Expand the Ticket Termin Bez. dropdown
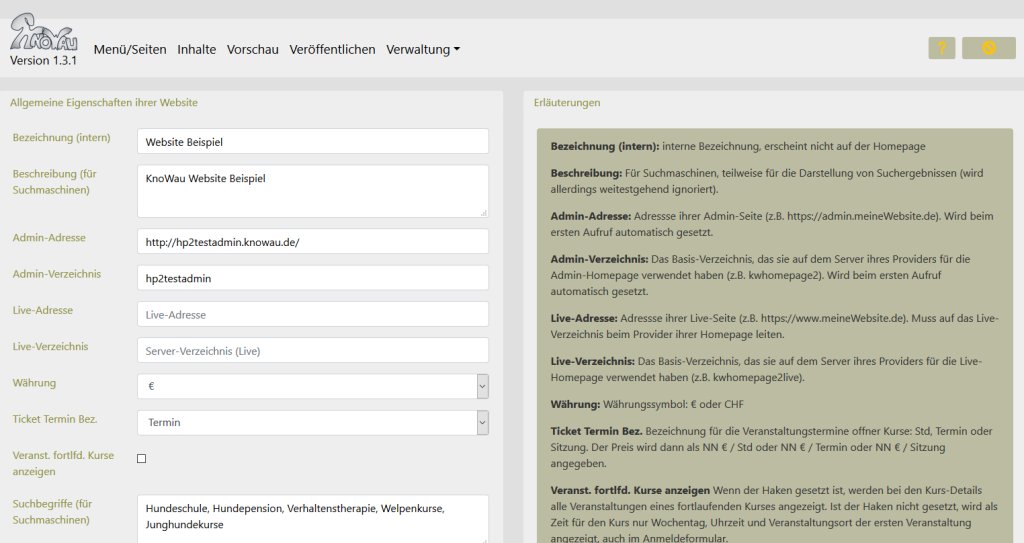 tap(312, 422)
